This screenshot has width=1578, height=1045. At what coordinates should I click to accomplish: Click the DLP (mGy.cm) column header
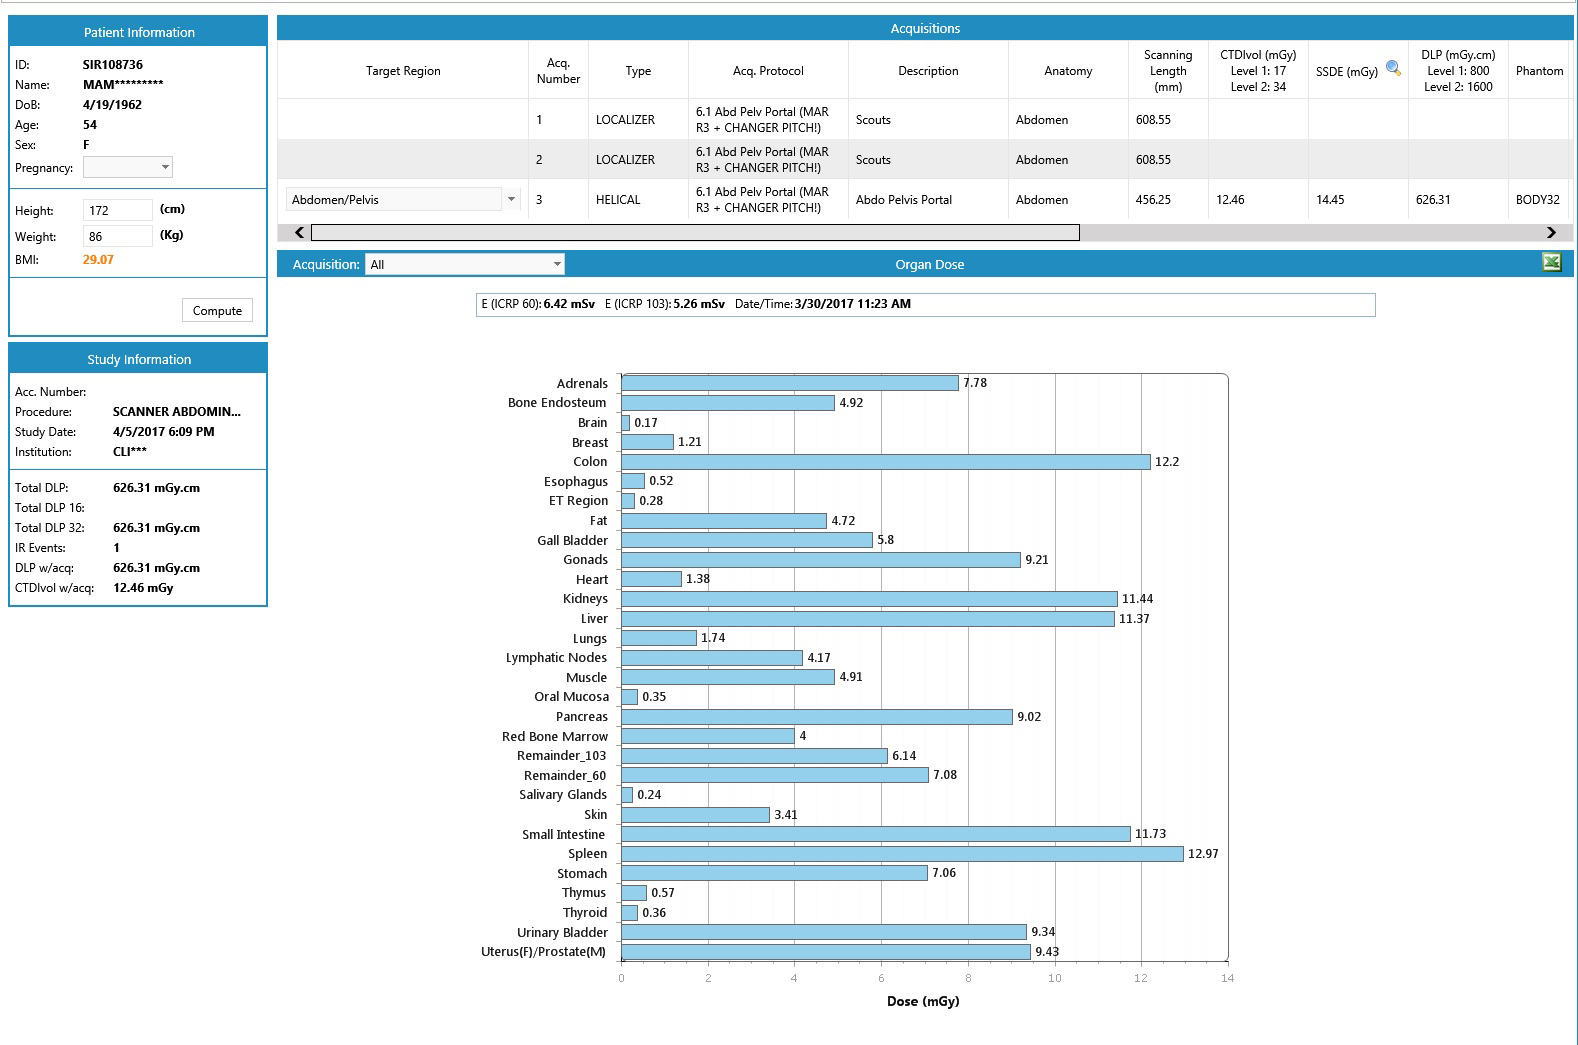(x=1457, y=71)
